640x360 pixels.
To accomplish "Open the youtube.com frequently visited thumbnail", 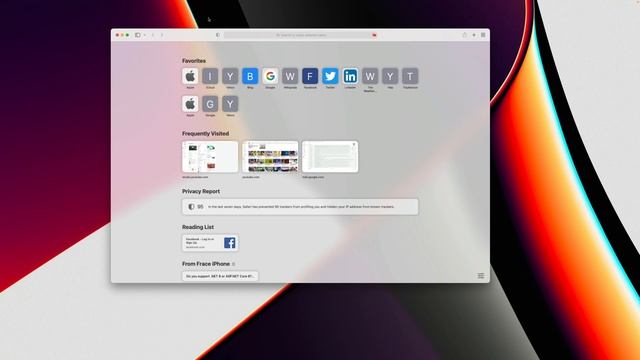I will pos(270,157).
